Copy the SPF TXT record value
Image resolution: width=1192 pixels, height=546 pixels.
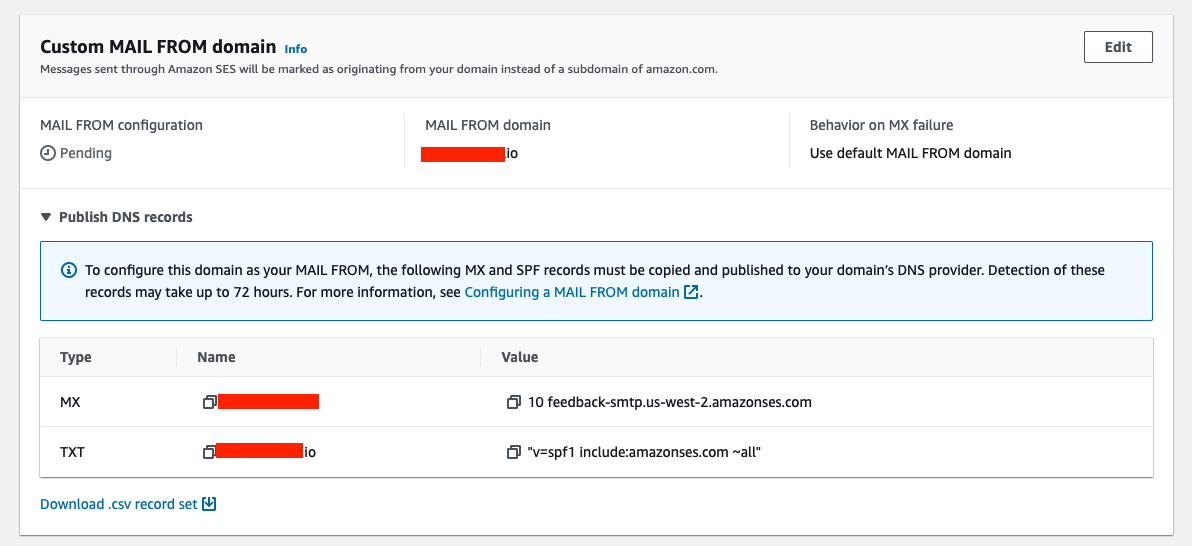[x=514, y=452]
